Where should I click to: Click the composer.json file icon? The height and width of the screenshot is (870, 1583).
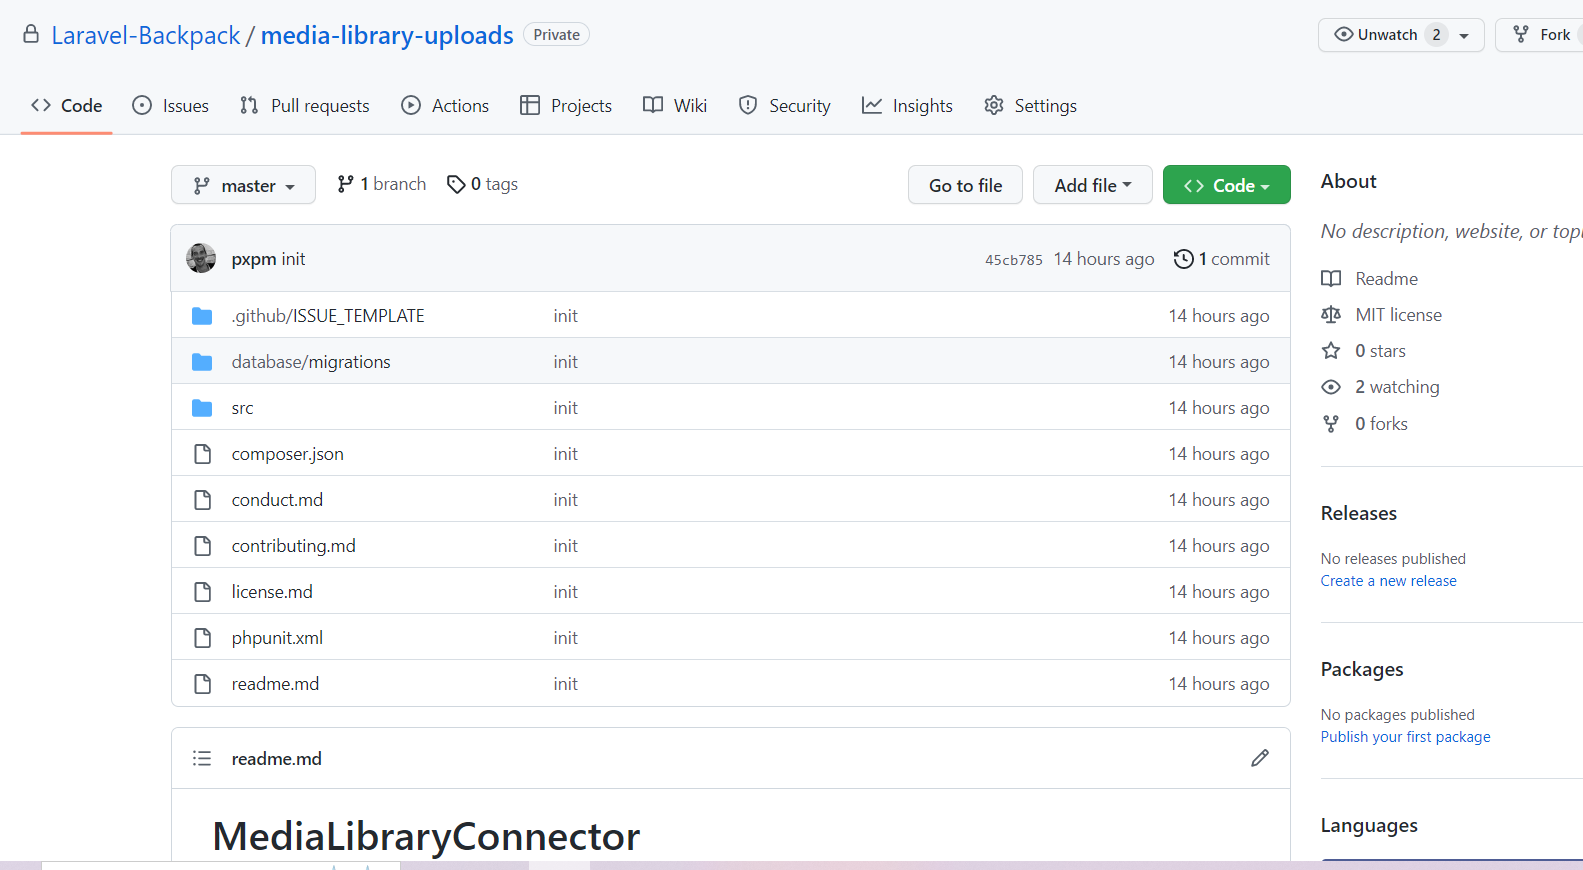click(x=202, y=454)
